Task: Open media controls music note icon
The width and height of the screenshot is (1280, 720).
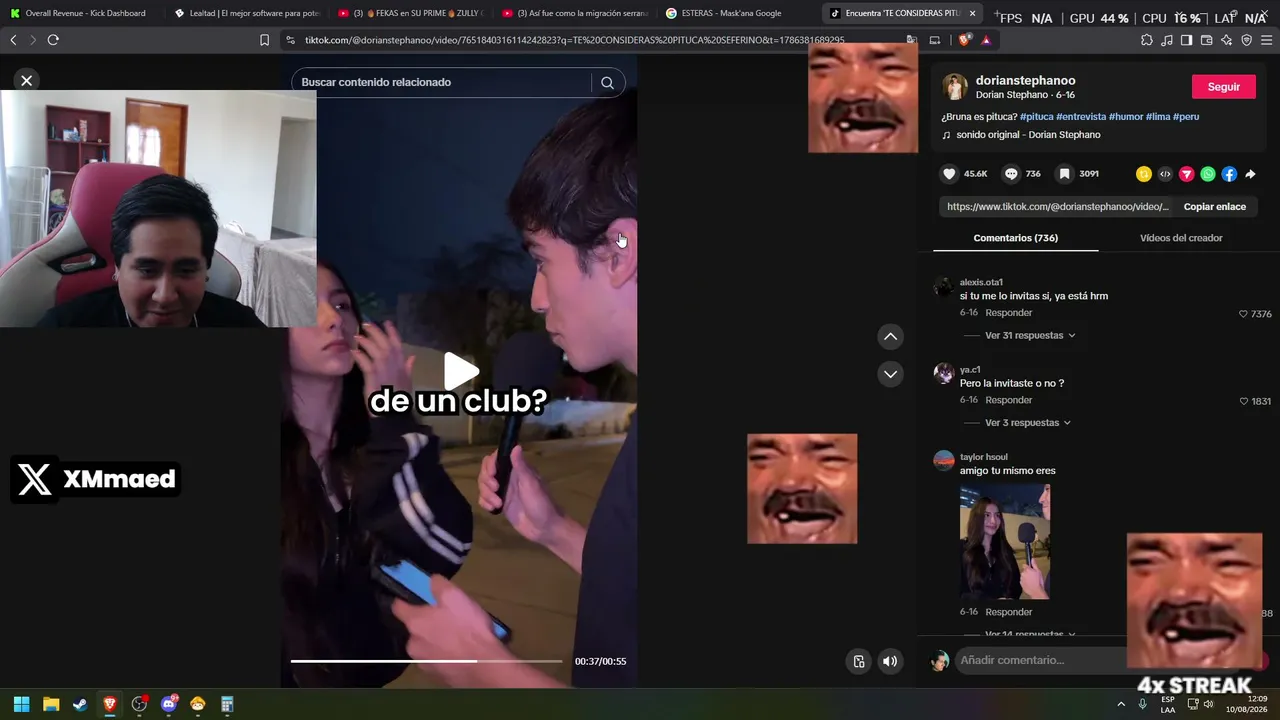Action: (x=1167, y=40)
